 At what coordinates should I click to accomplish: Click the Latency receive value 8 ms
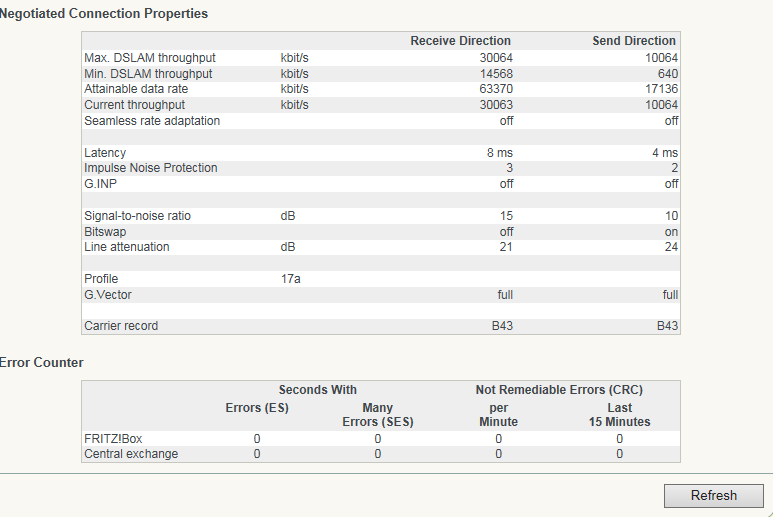(x=499, y=153)
